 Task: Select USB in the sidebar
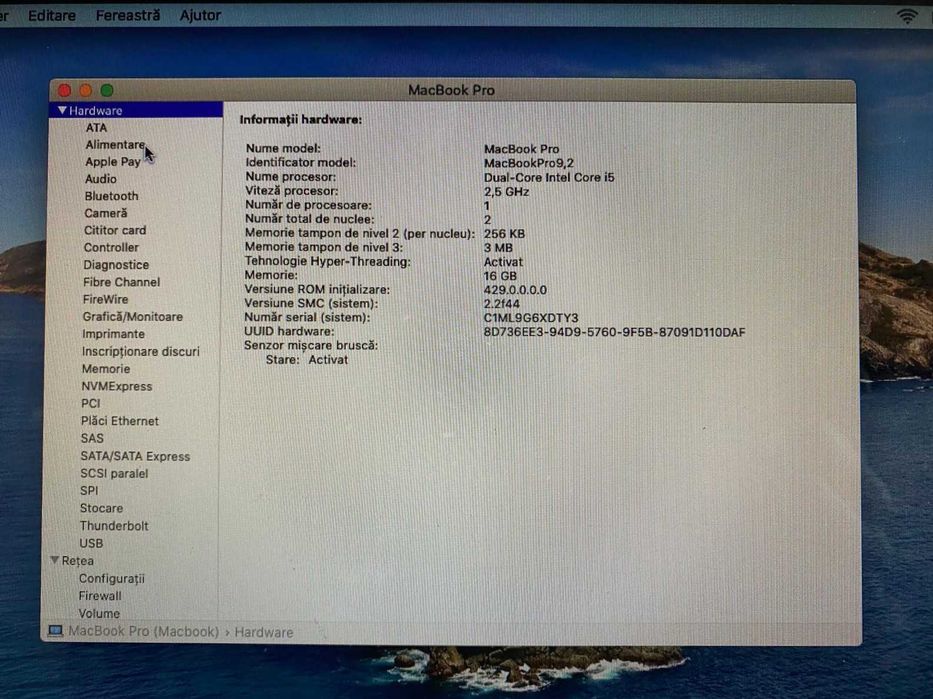tap(91, 543)
